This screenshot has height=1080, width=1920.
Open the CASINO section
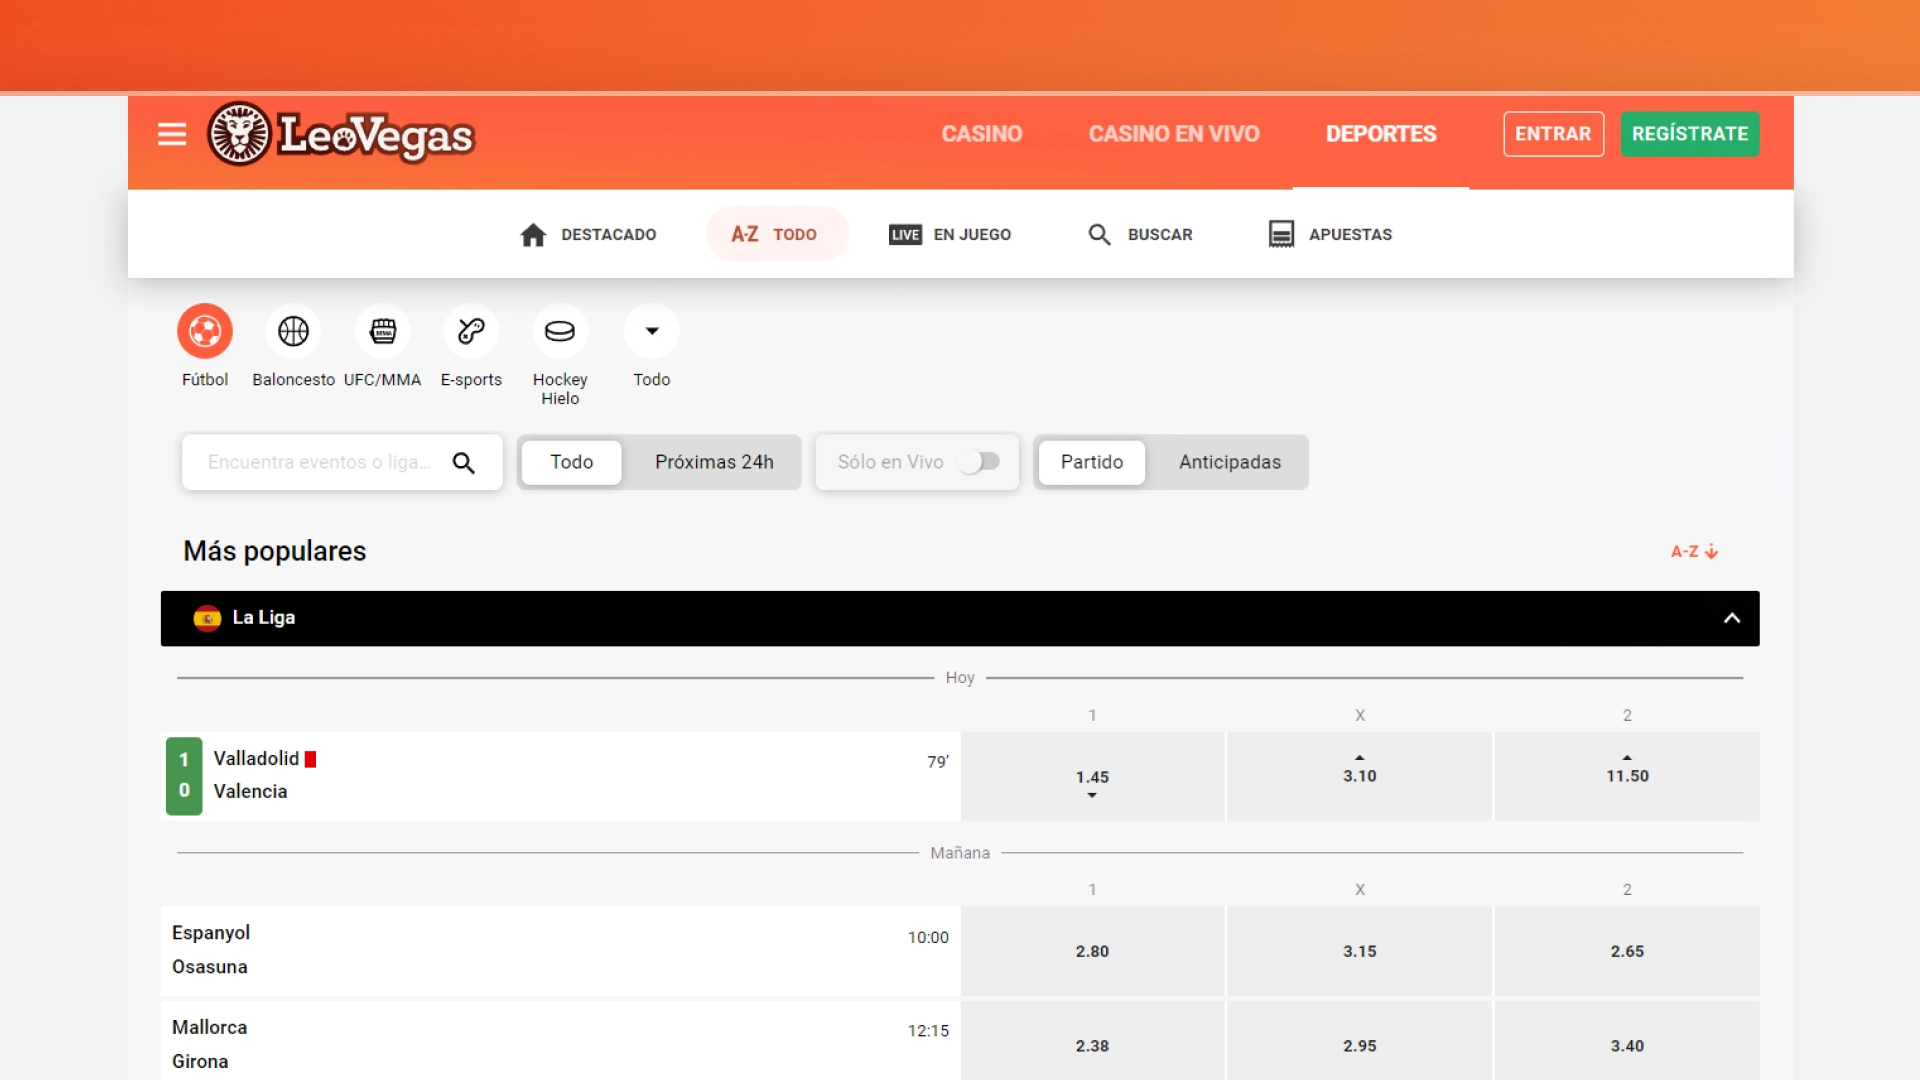[982, 134]
